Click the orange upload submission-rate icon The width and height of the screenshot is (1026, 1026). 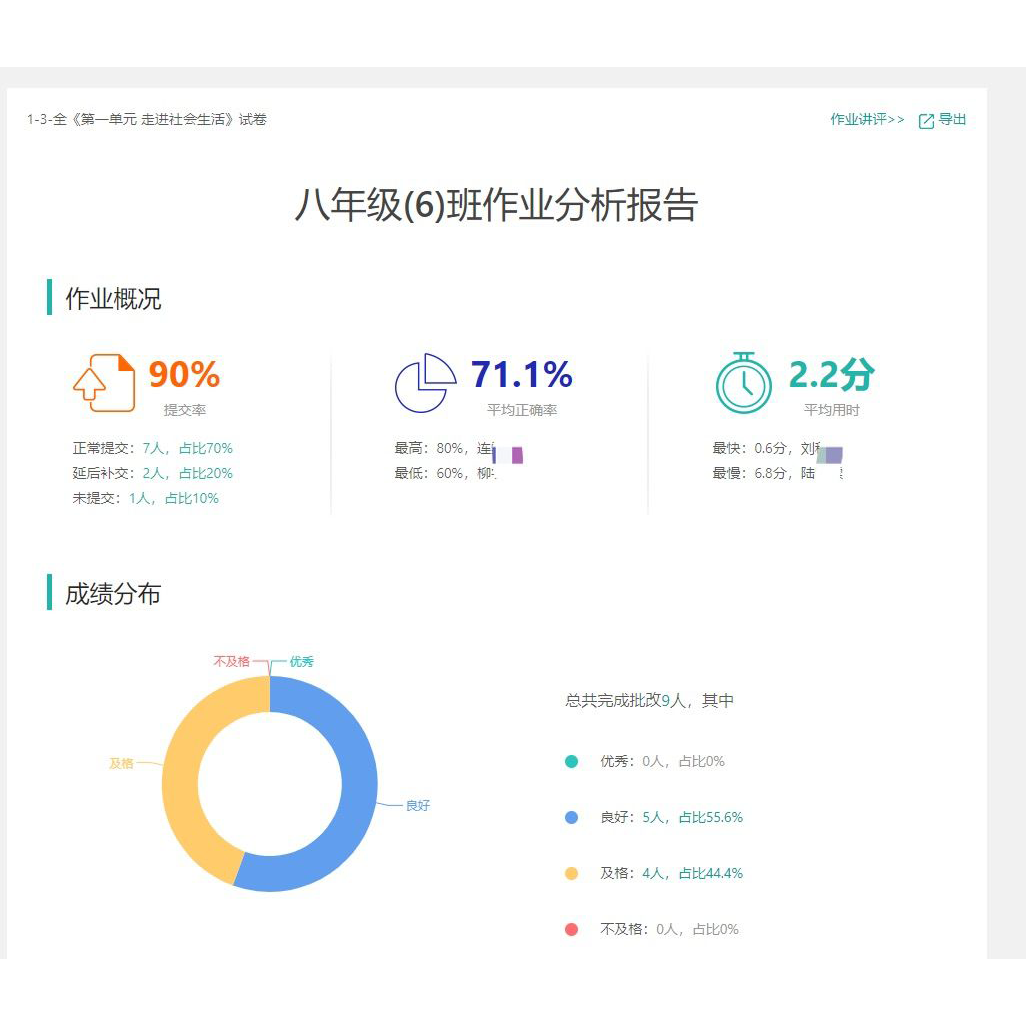click(103, 383)
